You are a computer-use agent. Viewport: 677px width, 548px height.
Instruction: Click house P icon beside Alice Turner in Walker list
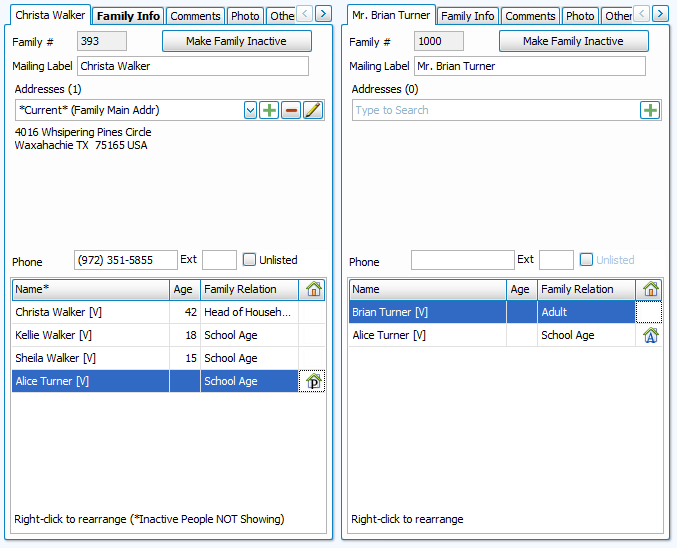pyautogui.click(x=313, y=381)
